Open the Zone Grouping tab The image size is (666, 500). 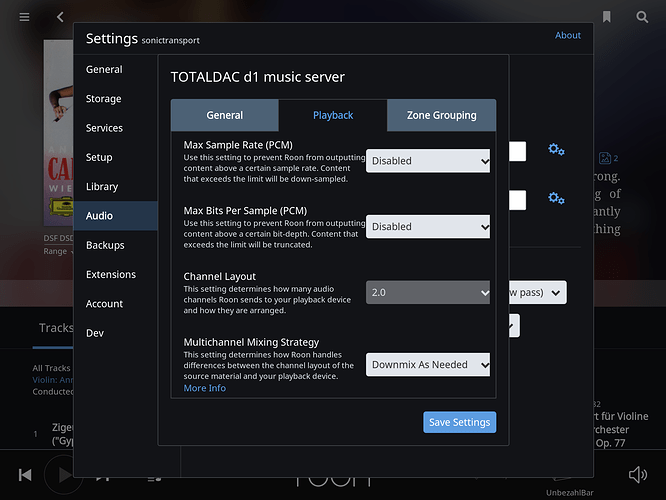pyautogui.click(x=442, y=115)
